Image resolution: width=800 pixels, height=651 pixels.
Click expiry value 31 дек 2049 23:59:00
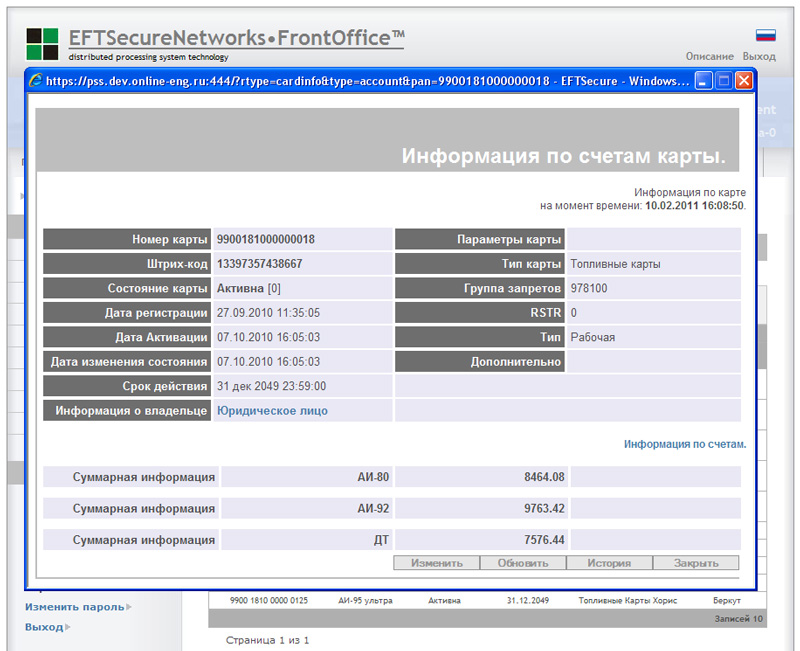coord(271,386)
